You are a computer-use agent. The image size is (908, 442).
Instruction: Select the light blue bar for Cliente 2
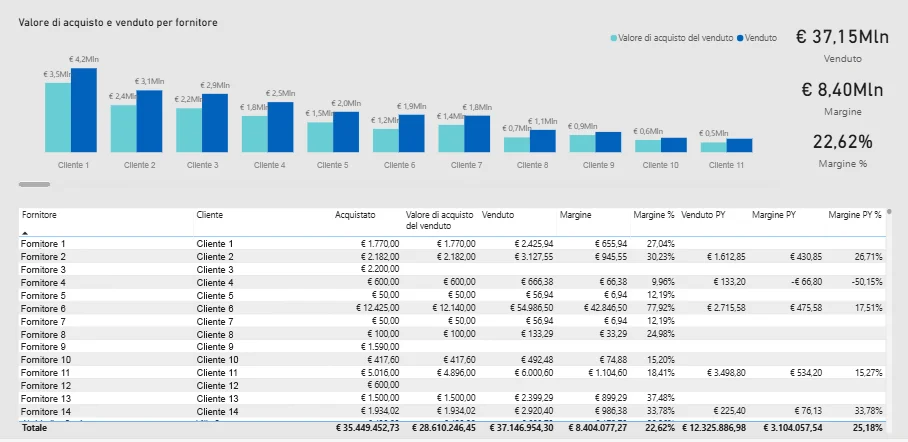click(x=123, y=128)
